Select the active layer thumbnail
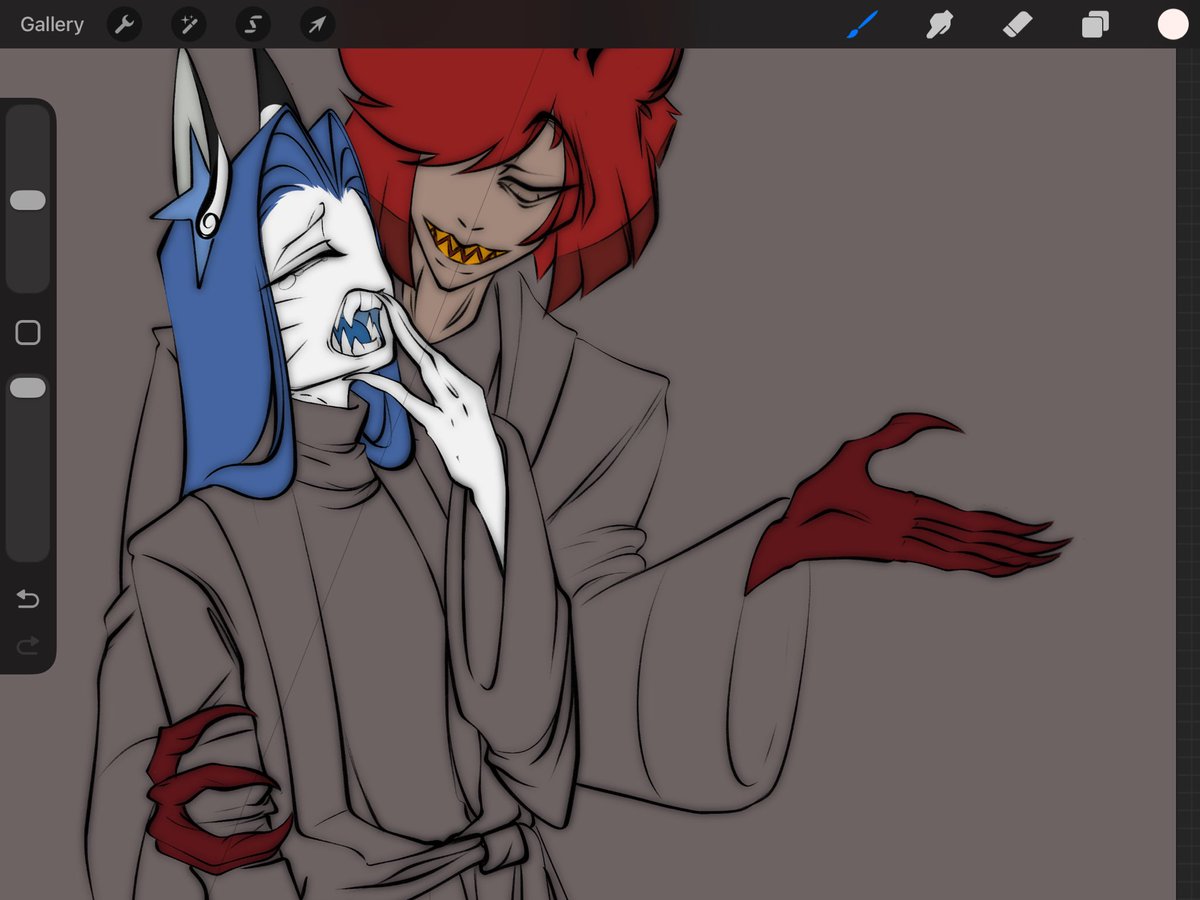Screen dimensions: 1200x900 pos(1094,24)
